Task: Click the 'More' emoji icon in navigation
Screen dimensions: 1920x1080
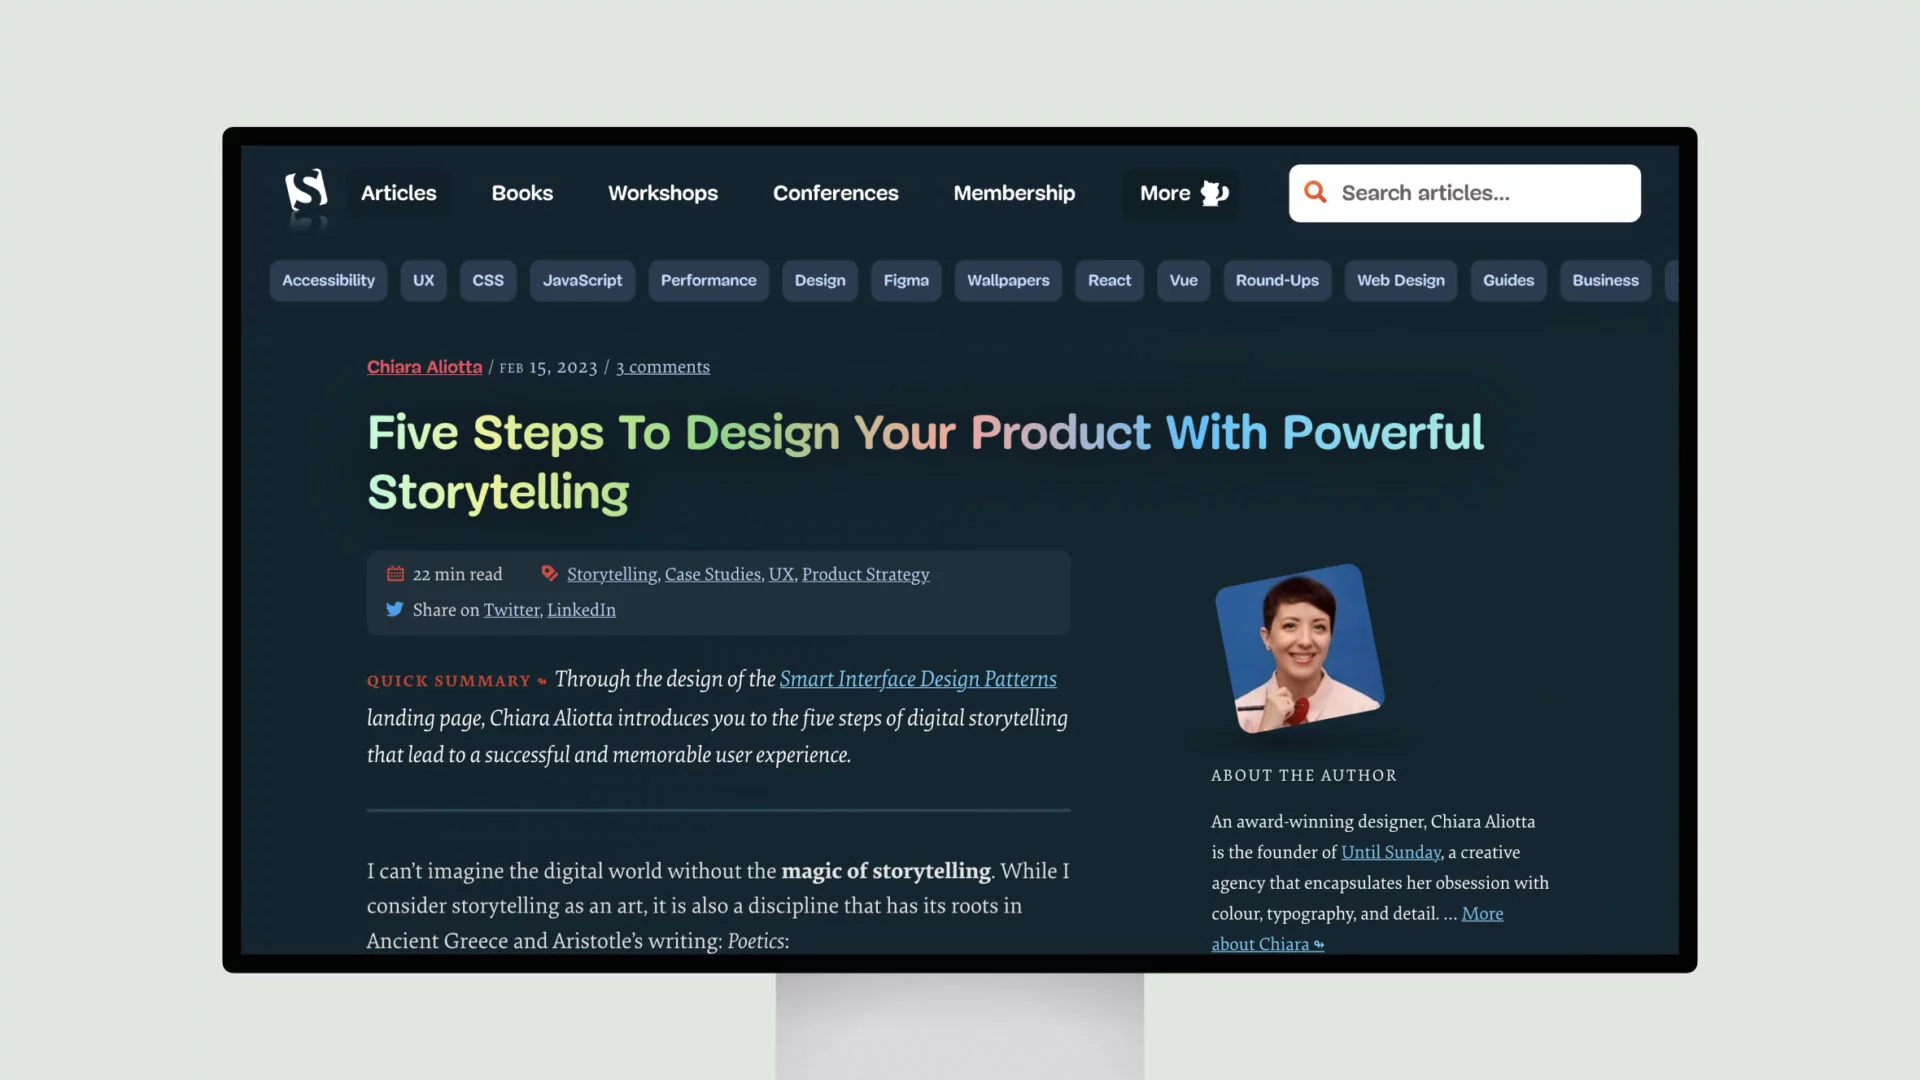Action: pyautogui.click(x=1213, y=193)
